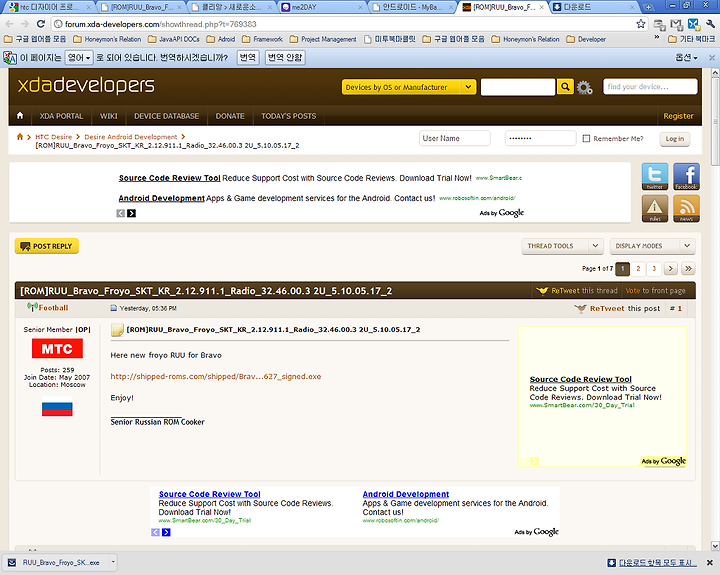Click the browser address bar
The image size is (720, 575).
(x=342, y=24)
